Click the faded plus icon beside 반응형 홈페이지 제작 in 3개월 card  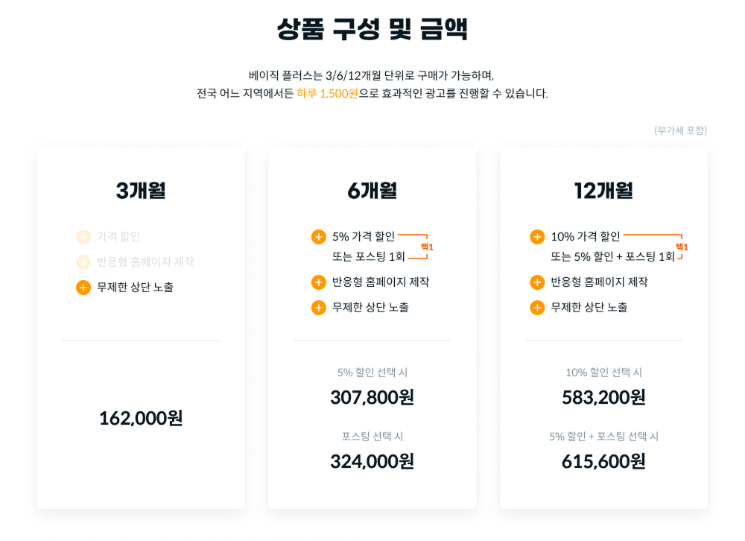(83, 262)
